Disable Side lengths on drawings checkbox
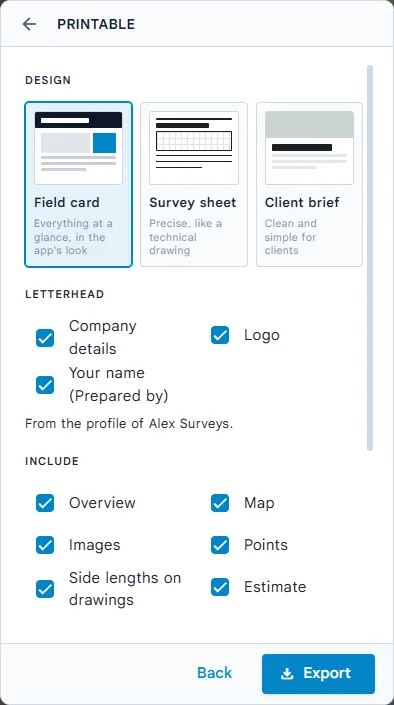Image resolution: width=394 pixels, height=705 pixels. coord(45,589)
